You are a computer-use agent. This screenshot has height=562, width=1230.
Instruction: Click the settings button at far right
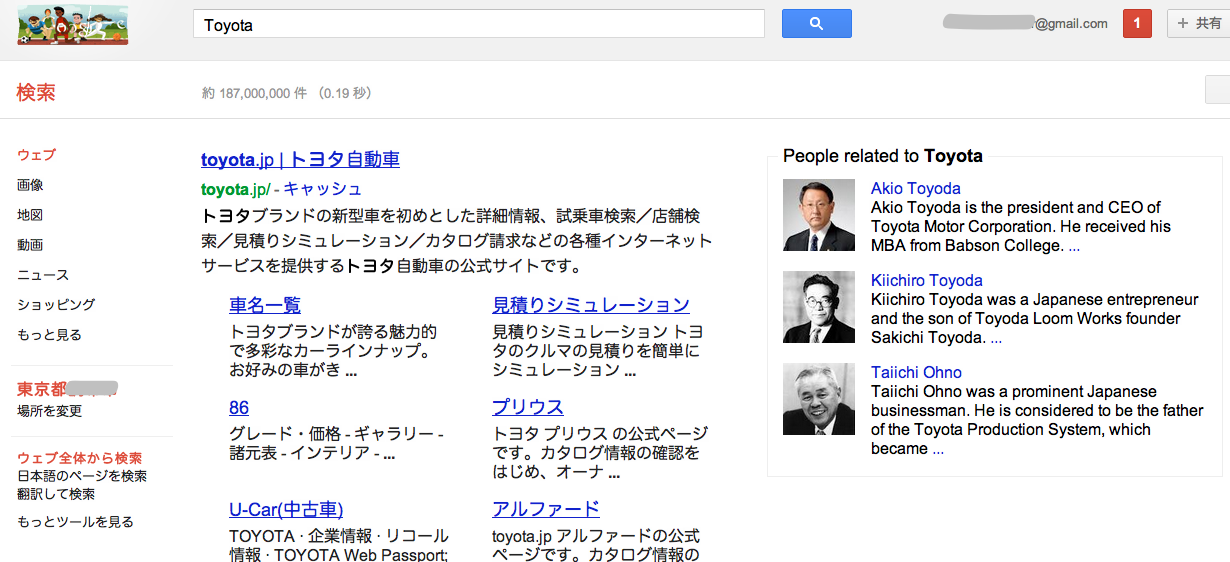coord(1218,90)
